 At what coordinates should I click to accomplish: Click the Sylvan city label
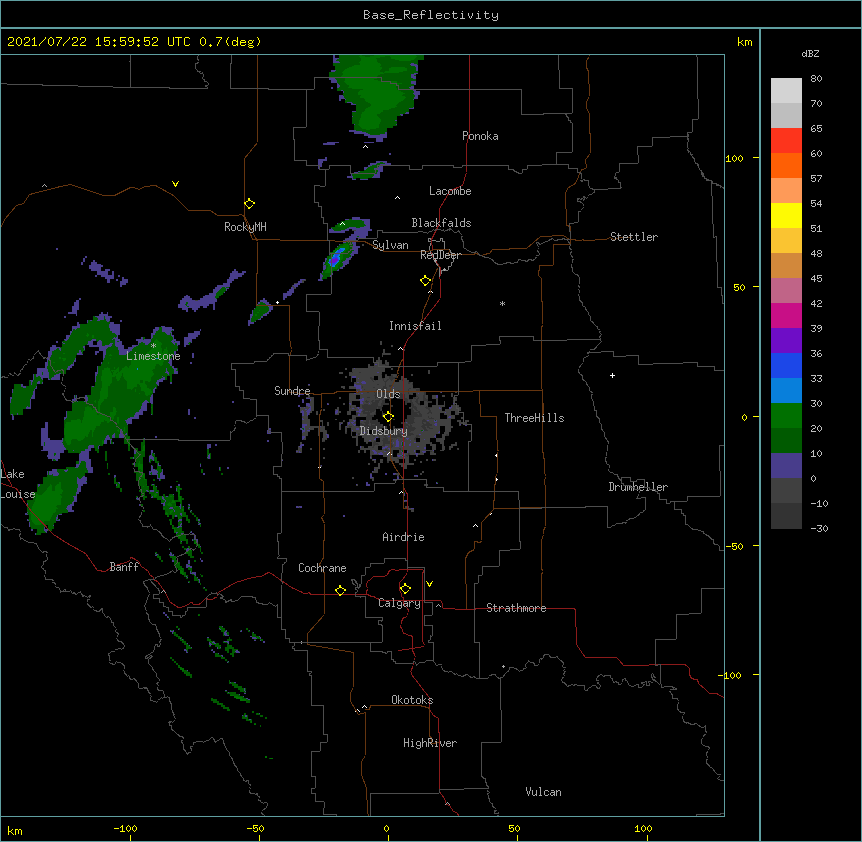390,245
